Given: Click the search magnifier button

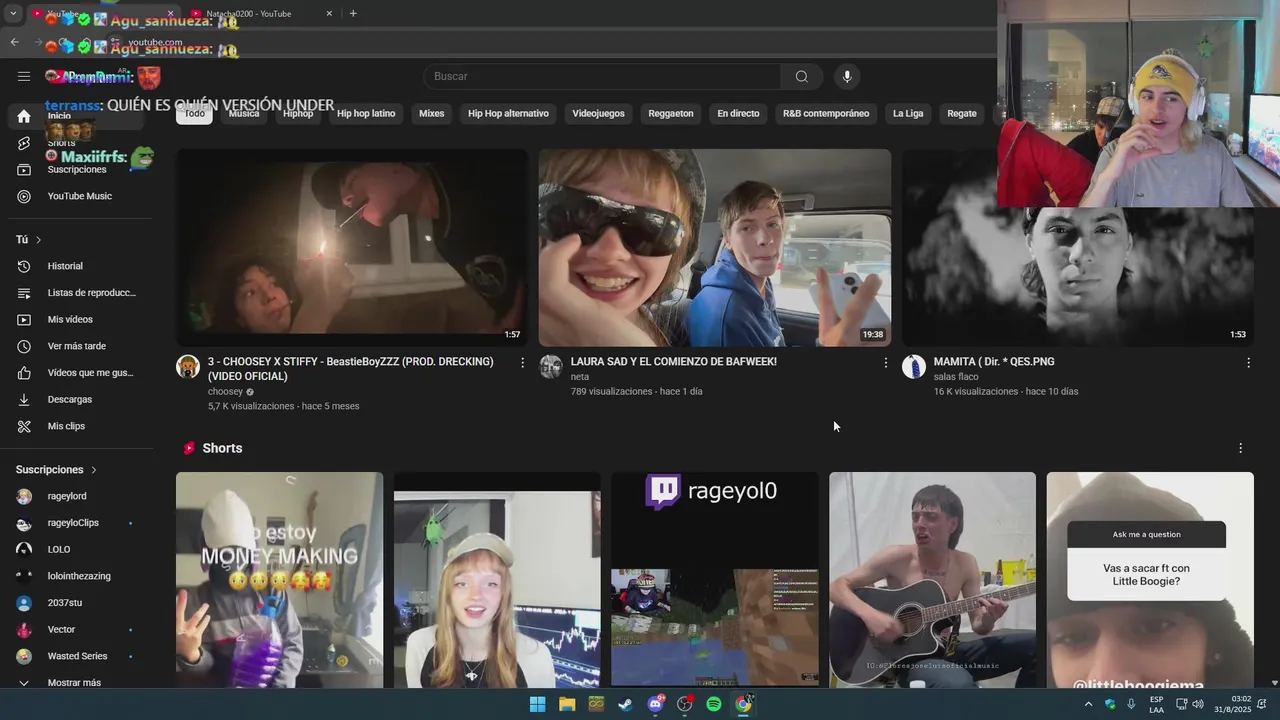Looking at the screenshot, I should [801, 77].
